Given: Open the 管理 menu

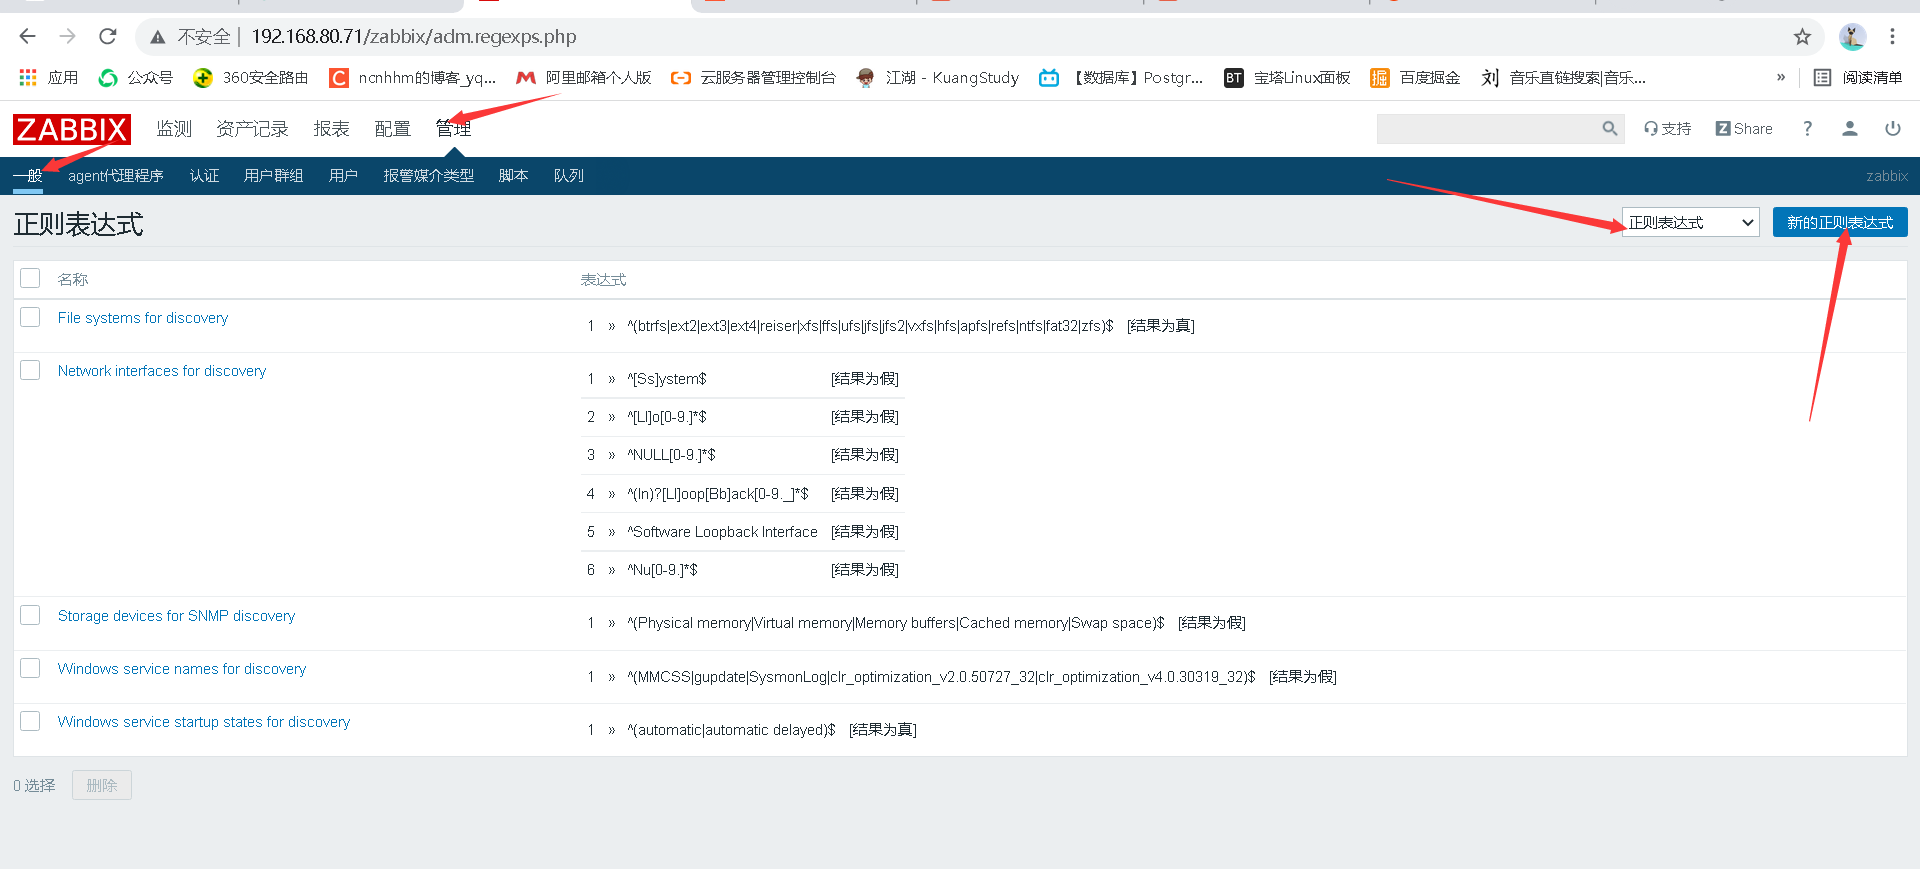Looking at the screenshot, I should coord(453,129).
